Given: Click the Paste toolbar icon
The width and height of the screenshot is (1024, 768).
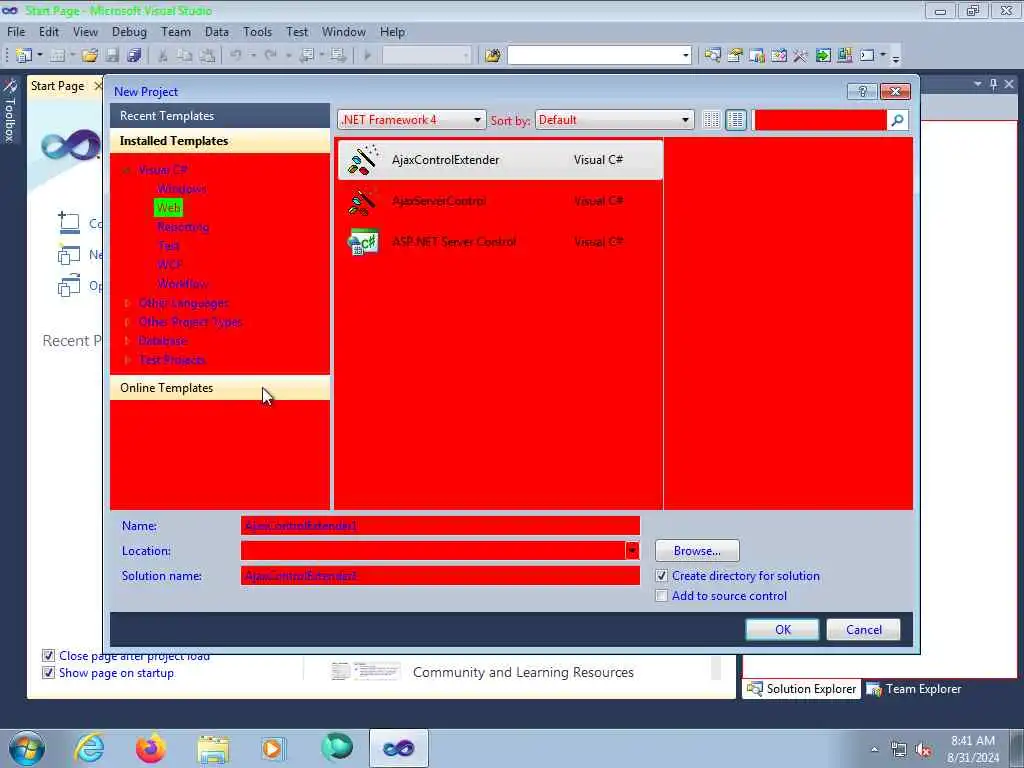Looking at the screenshot, I should 207,56.
